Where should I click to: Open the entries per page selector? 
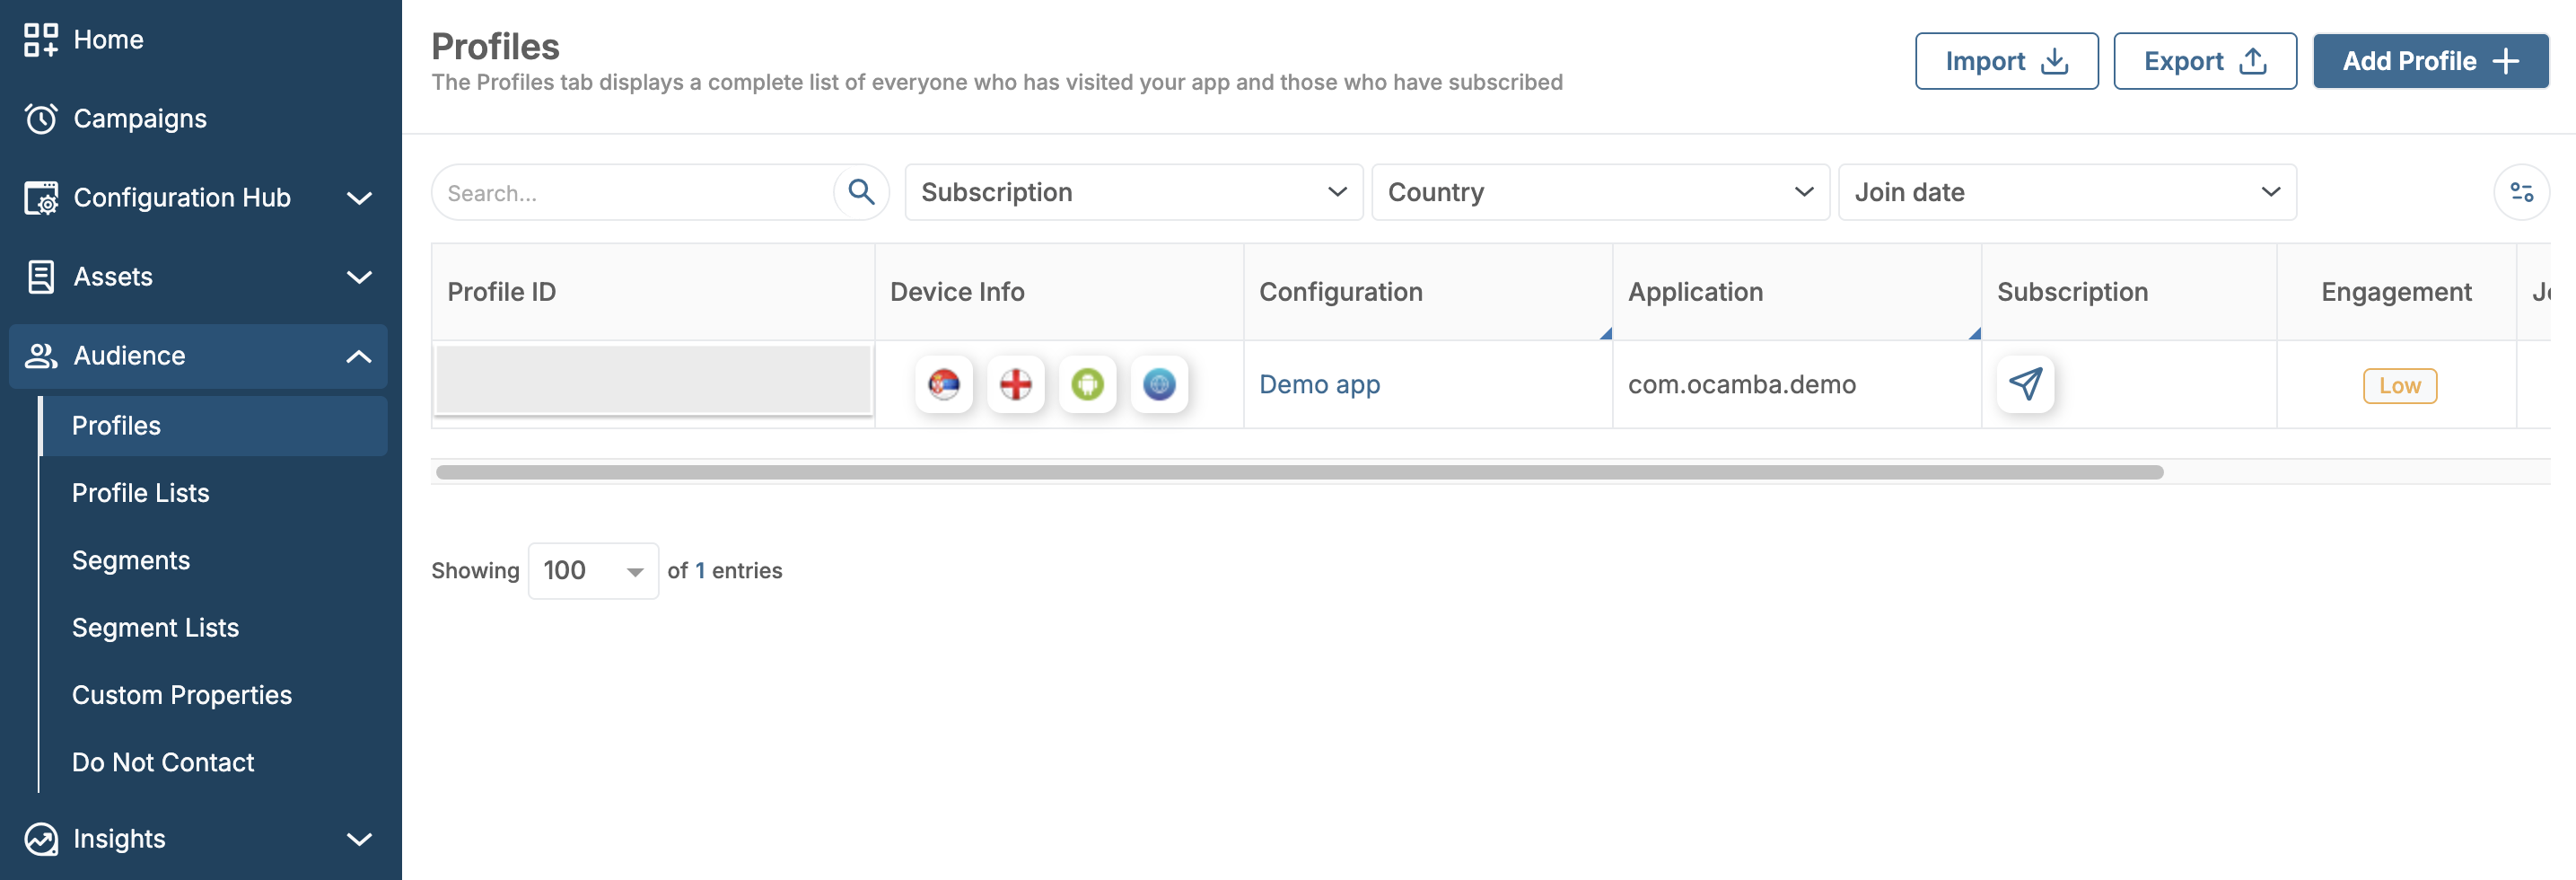[x=593, y=571]
